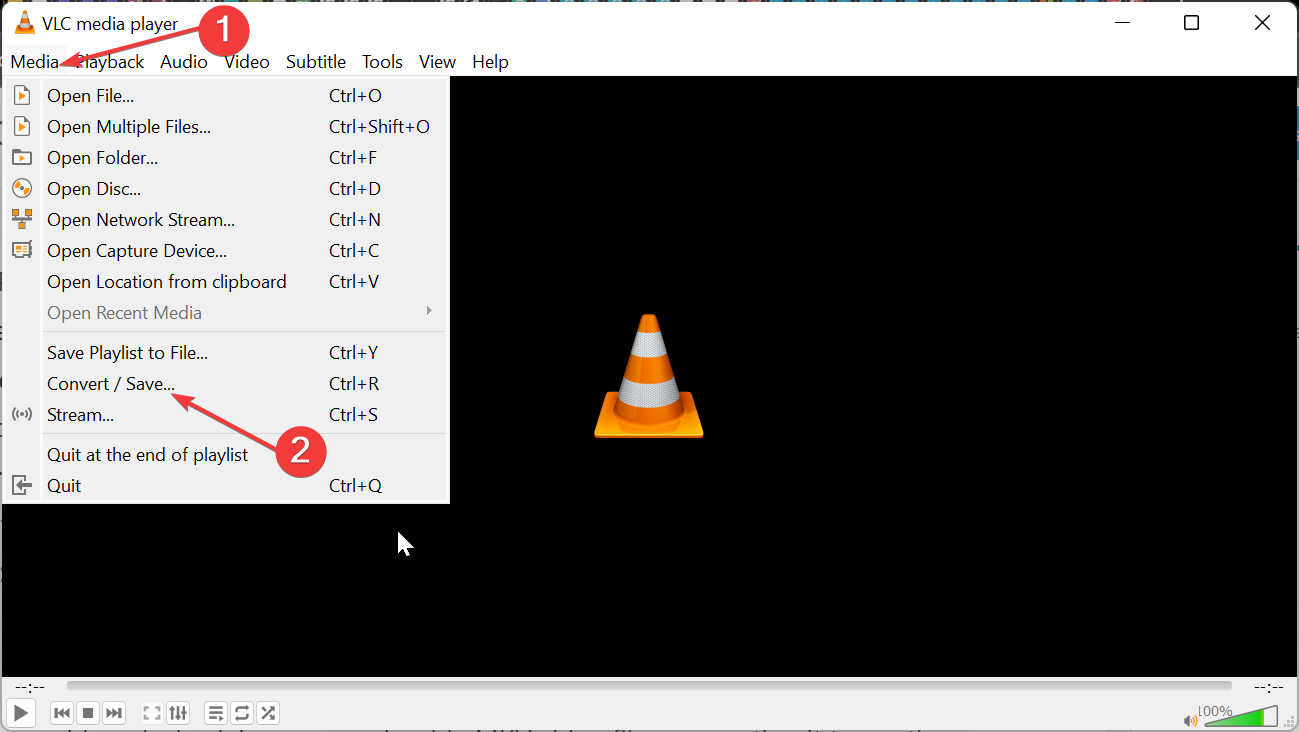Click the remaining time label
This screenshot has width=1299, height=732.
pyautogui.click(x=1268, y=687)
